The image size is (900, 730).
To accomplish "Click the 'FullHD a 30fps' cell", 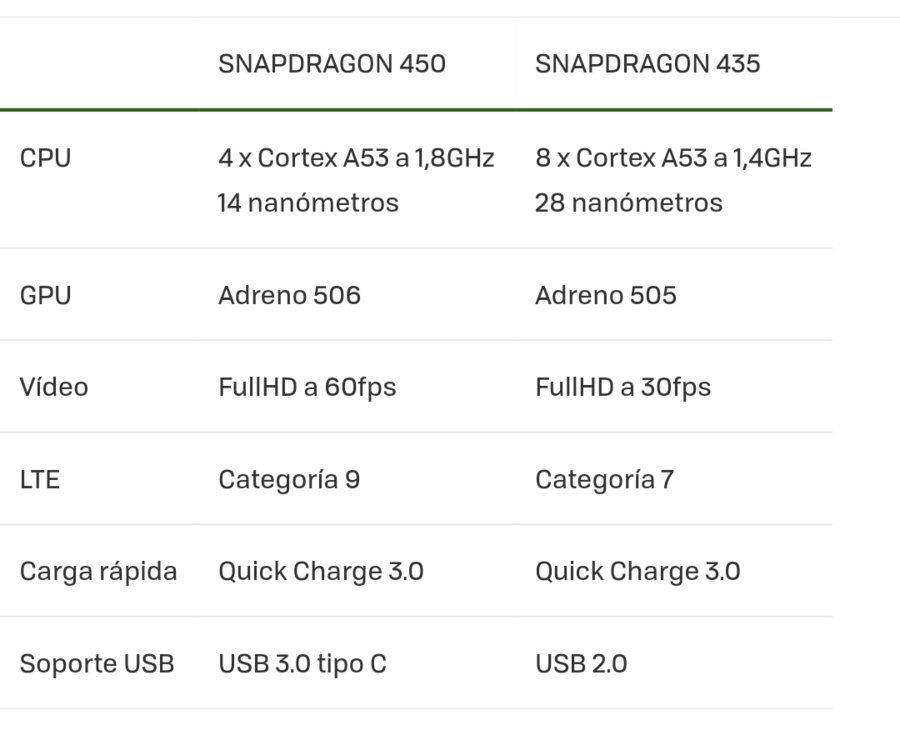I will pos(623,387).
